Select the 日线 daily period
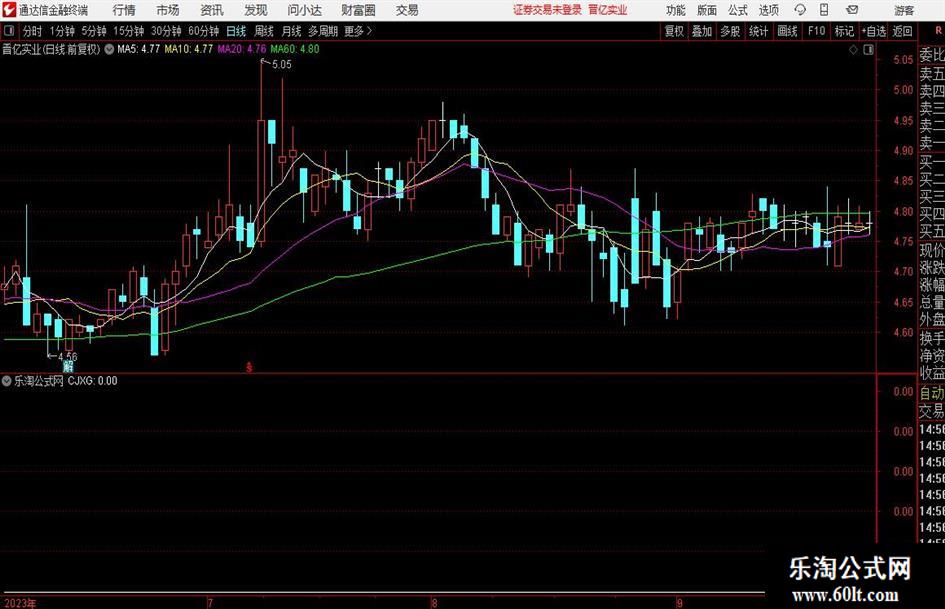This screenshot has width=945, height=609. pos(236,31)
